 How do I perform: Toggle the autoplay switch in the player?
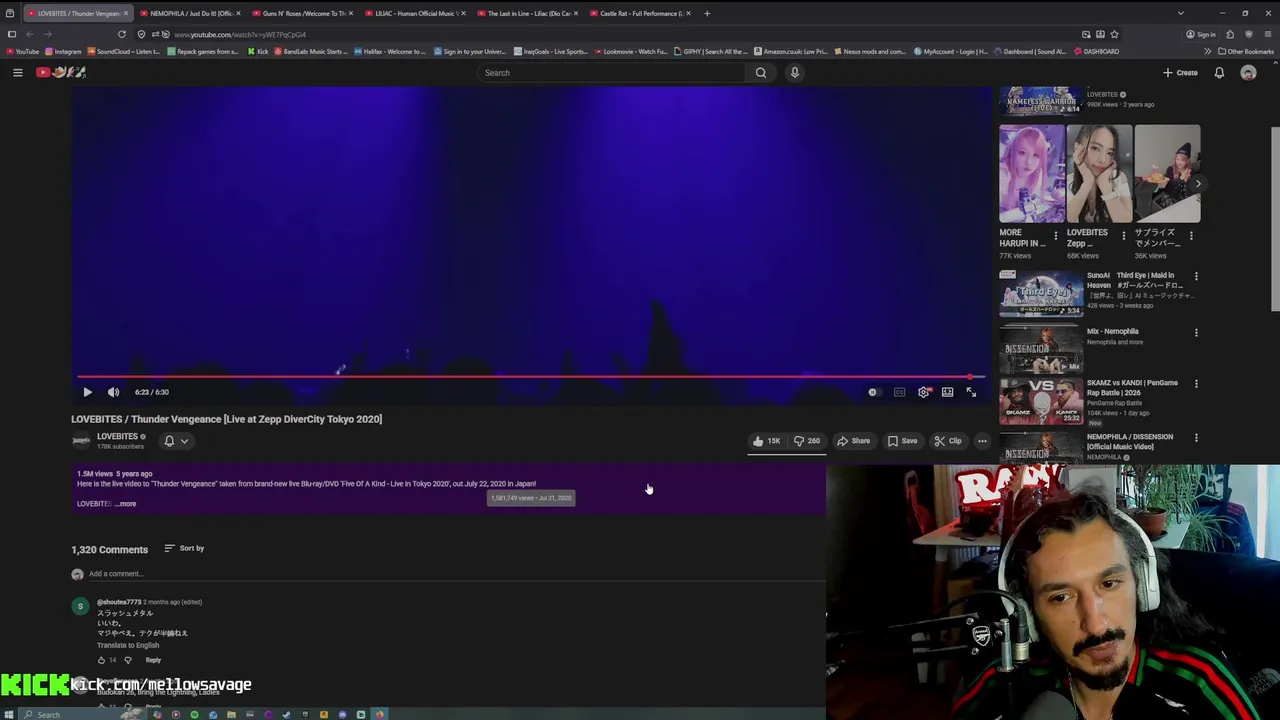click(873, 392)
